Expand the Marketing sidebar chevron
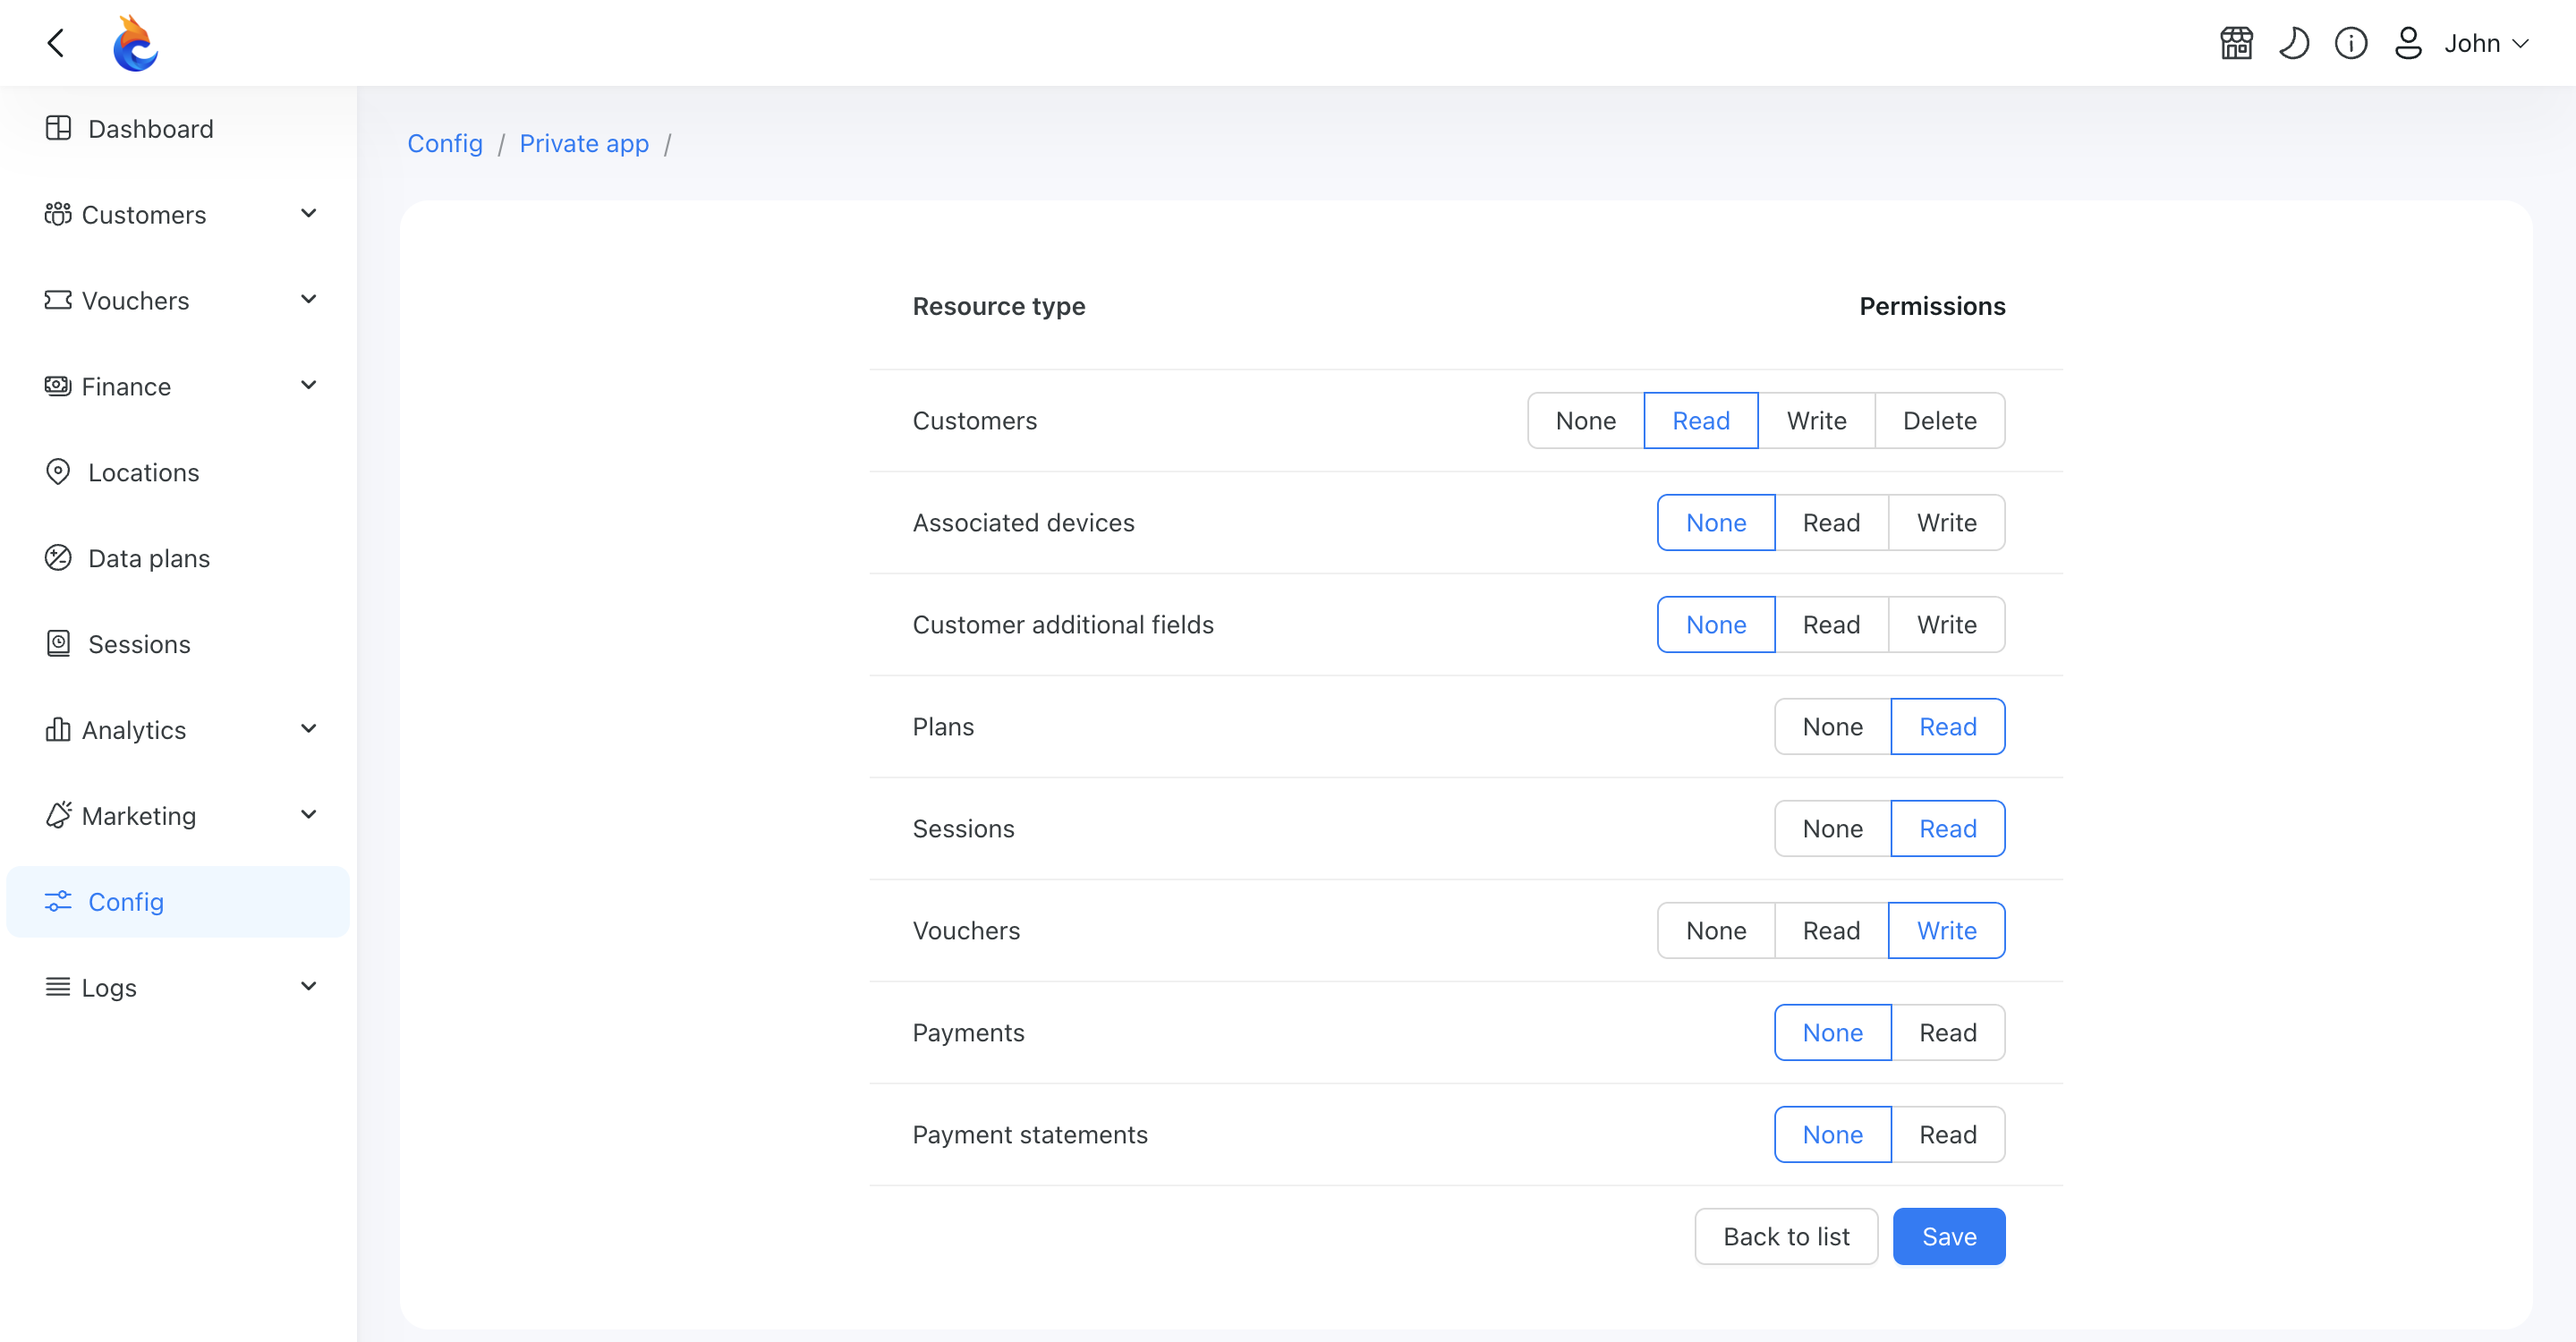Image resolution: width=2576 pixels, height=1342 pixels. coord(309,814)
